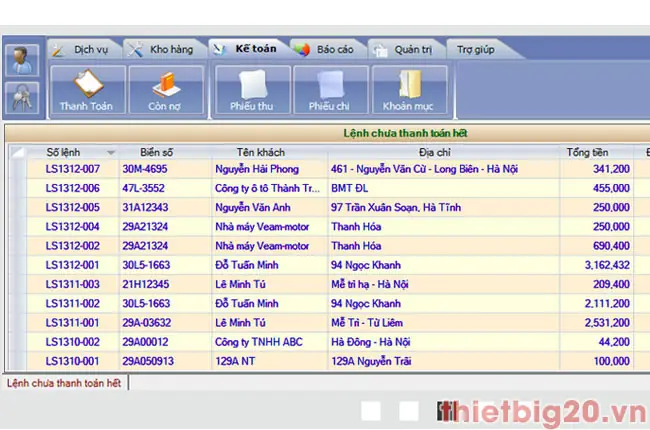Viewport: 650px width, 430px height.
Task: Open the Thanh Toán payment tool
Action: pos(88,91)
